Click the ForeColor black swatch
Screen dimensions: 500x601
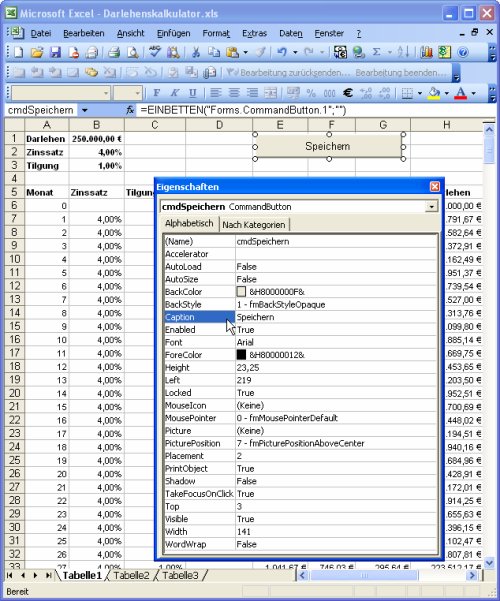tap(241, 355)
